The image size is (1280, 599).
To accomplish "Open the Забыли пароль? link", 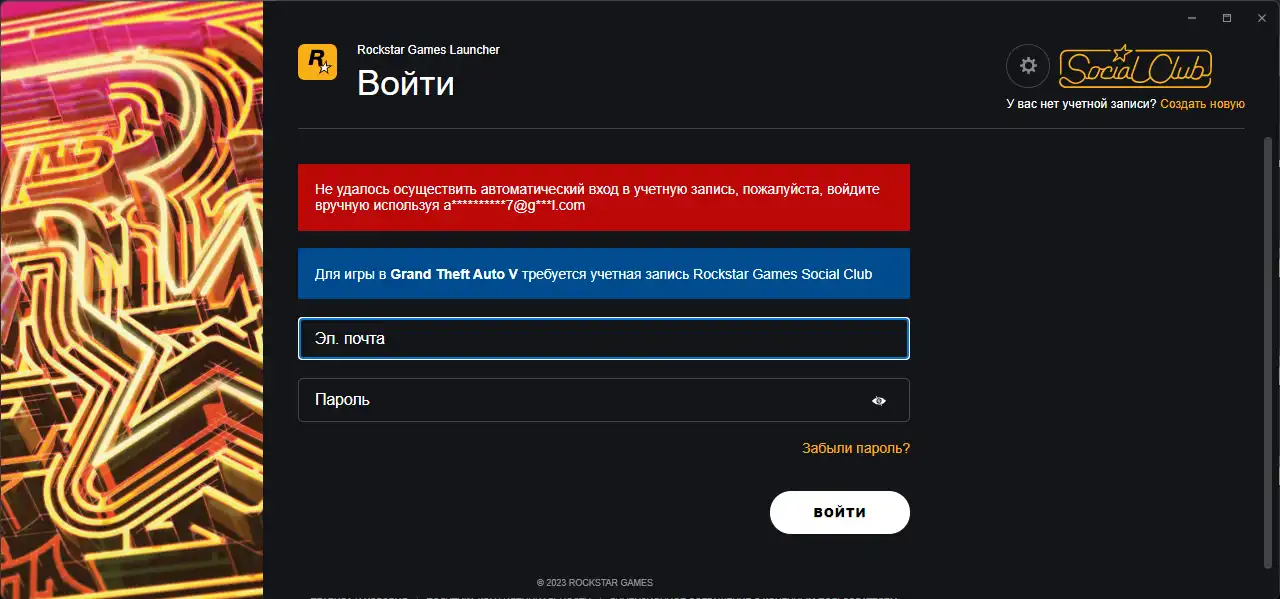I will tap(856, 448).
